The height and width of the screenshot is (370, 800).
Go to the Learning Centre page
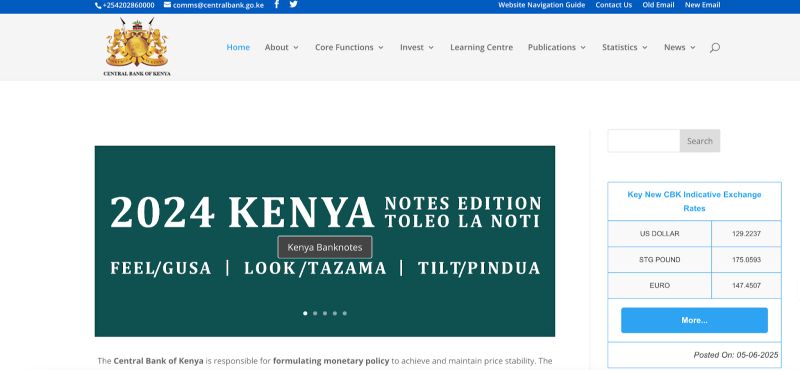coord(481,47)
